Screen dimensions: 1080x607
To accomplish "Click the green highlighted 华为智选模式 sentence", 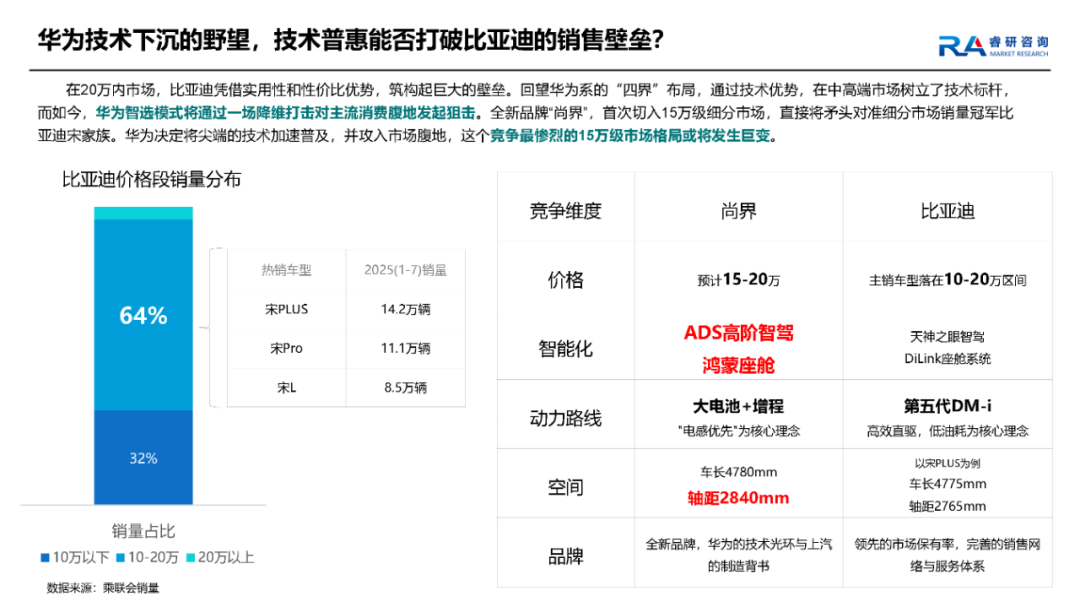I will (285, 113).
